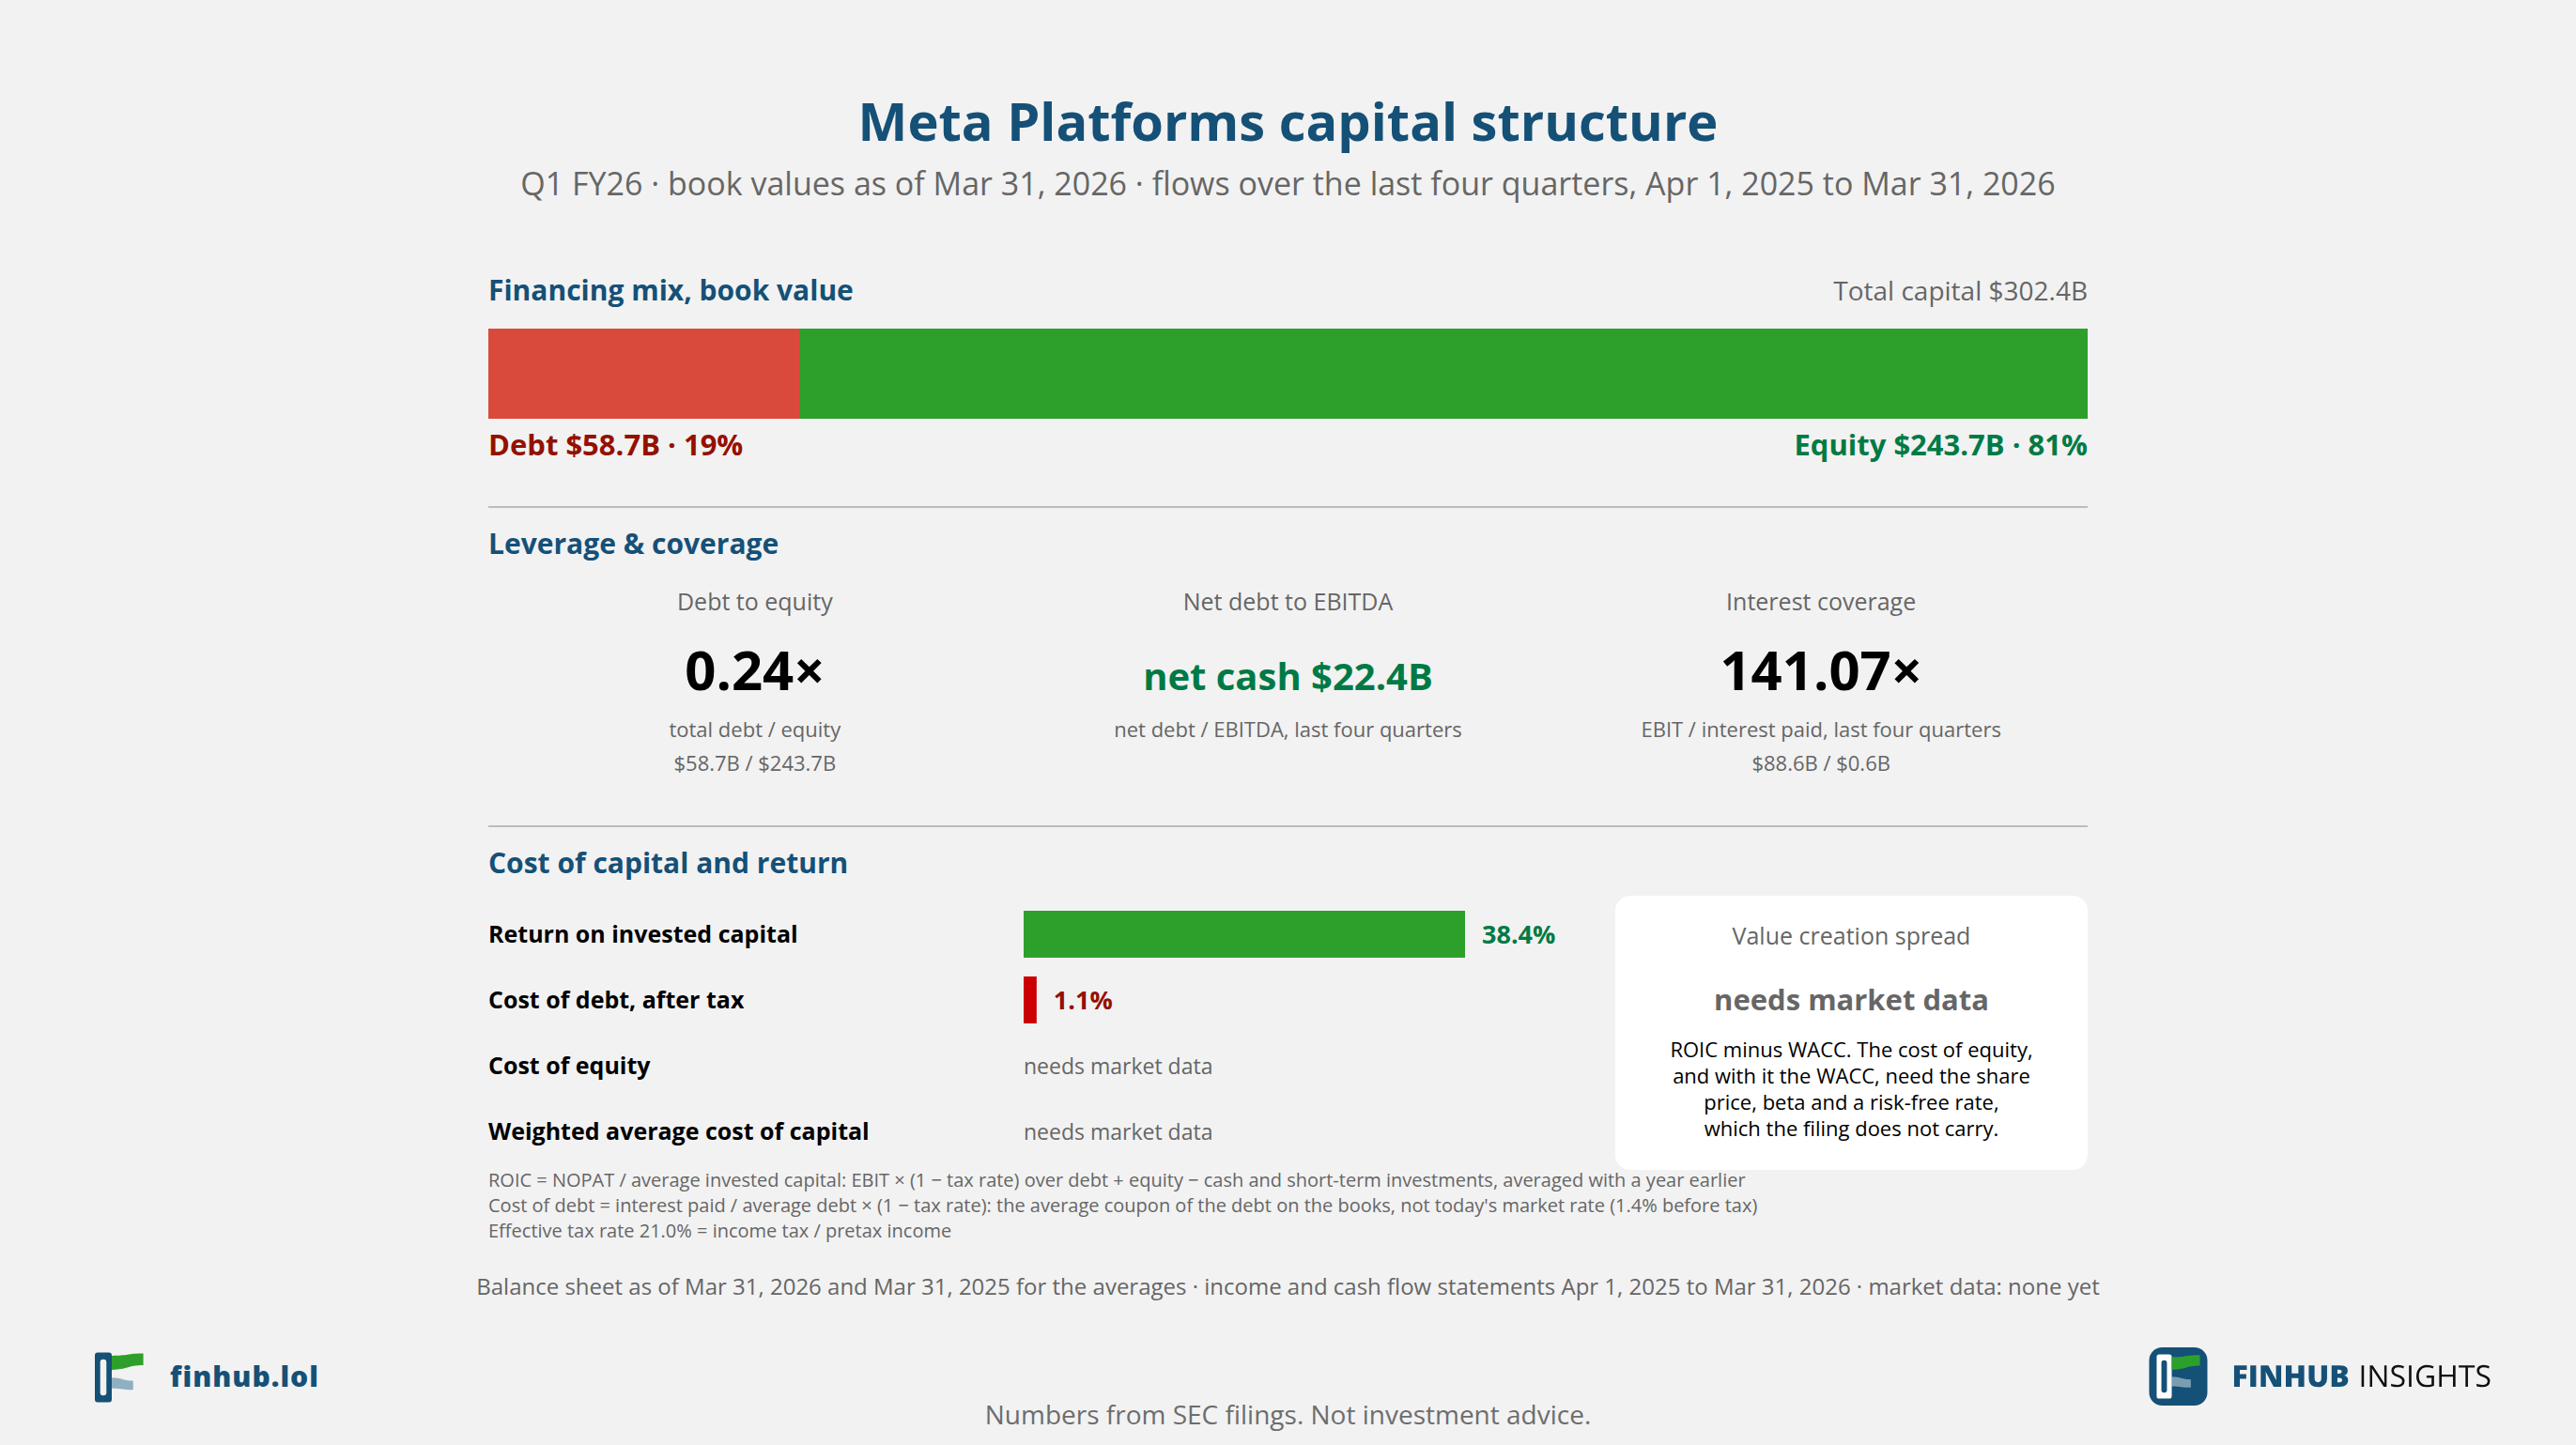Click net debt / EBITDA, last four quarters caption
The width and height of the screenshot is (2576, 1445).
(1288, 730)
